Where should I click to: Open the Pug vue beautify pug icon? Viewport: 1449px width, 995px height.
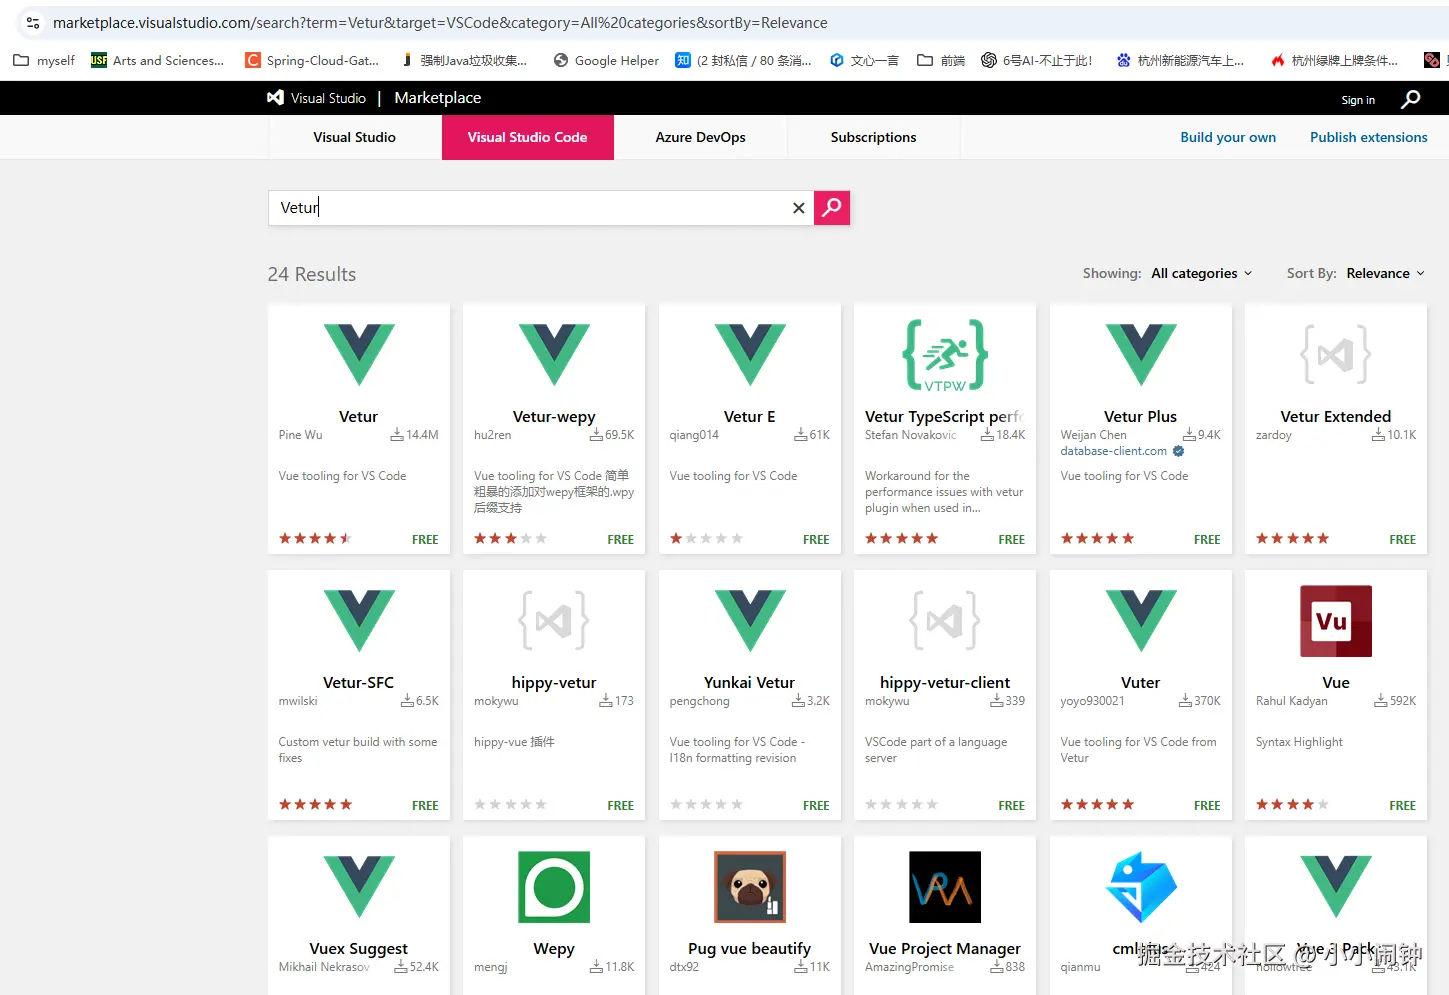point(750,887)
